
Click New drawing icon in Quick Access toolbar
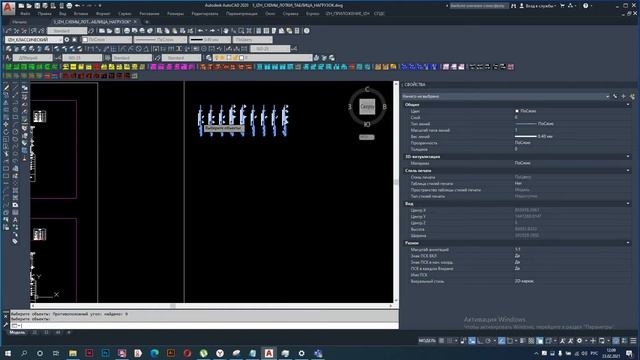click(x=21, y=6)
